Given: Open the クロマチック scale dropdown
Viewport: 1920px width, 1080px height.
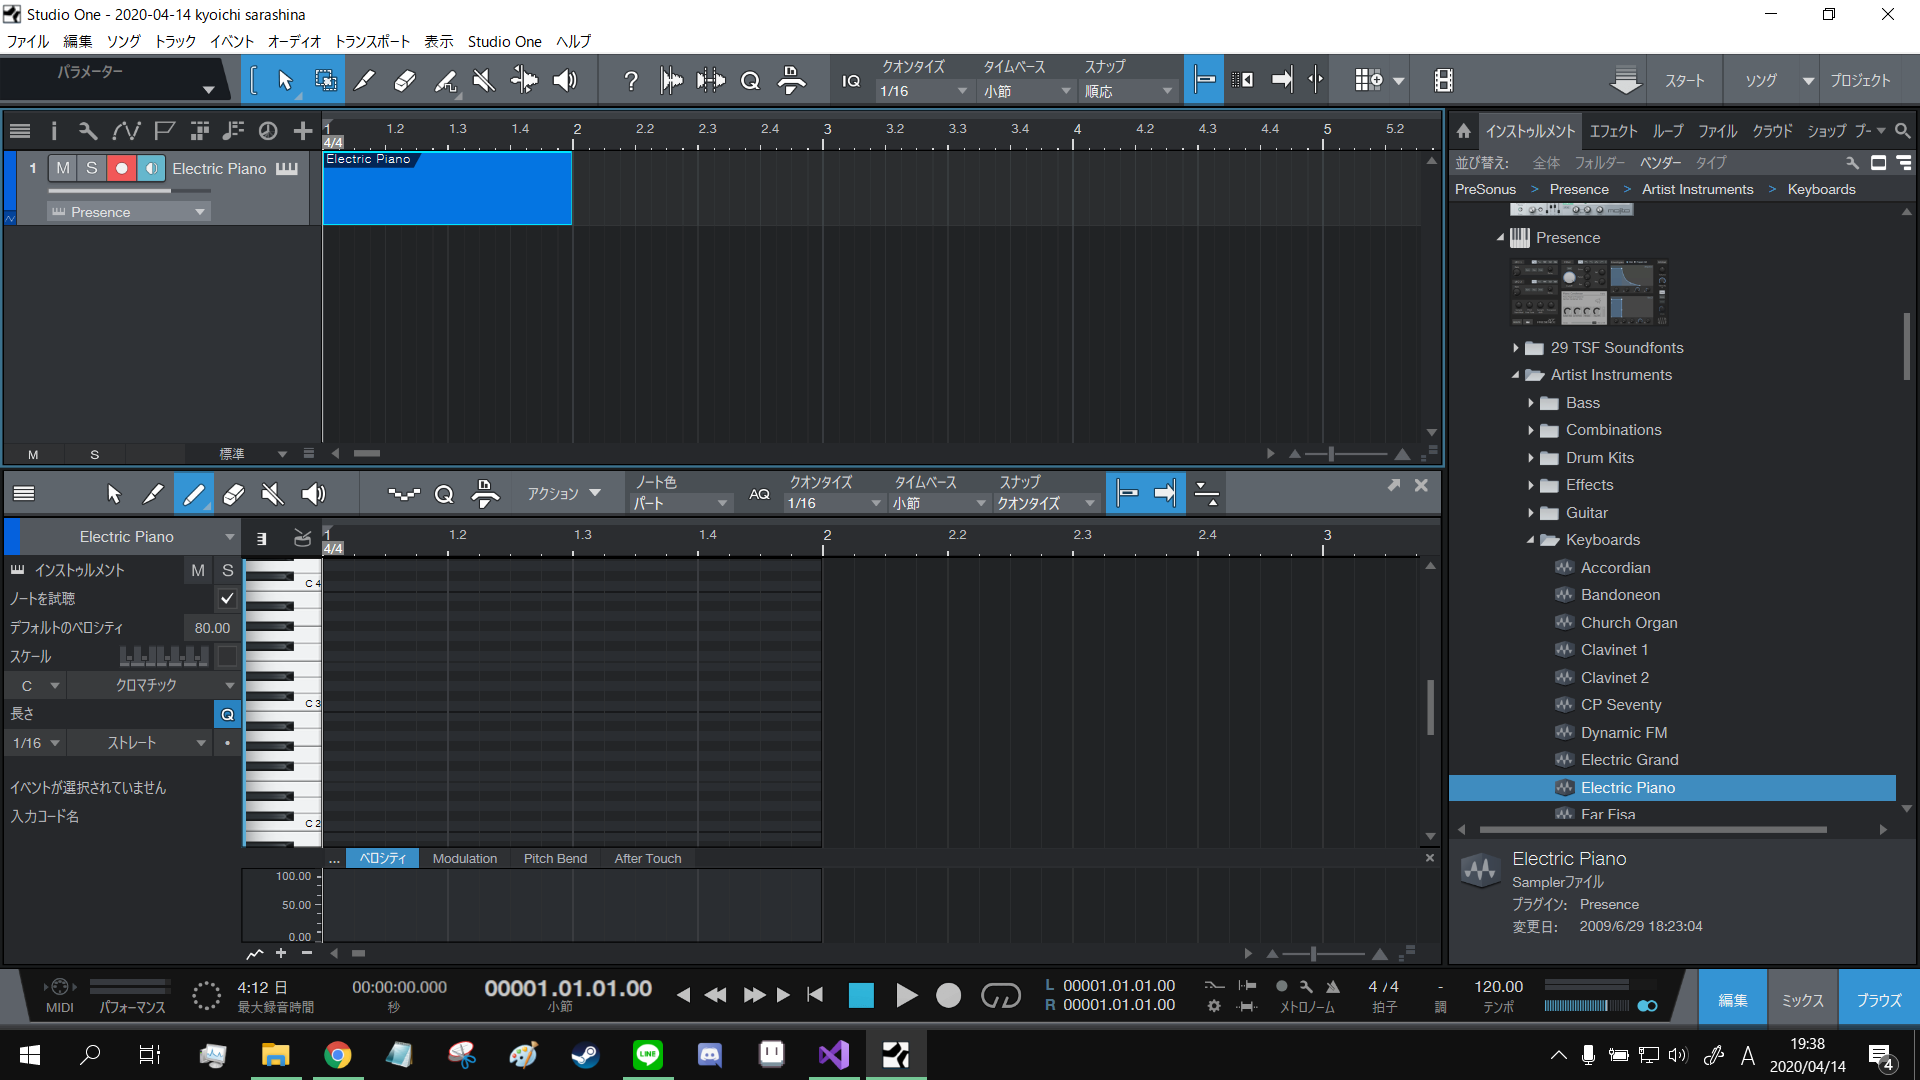Looking at the screenshot, I should click(x=155, y=685).
